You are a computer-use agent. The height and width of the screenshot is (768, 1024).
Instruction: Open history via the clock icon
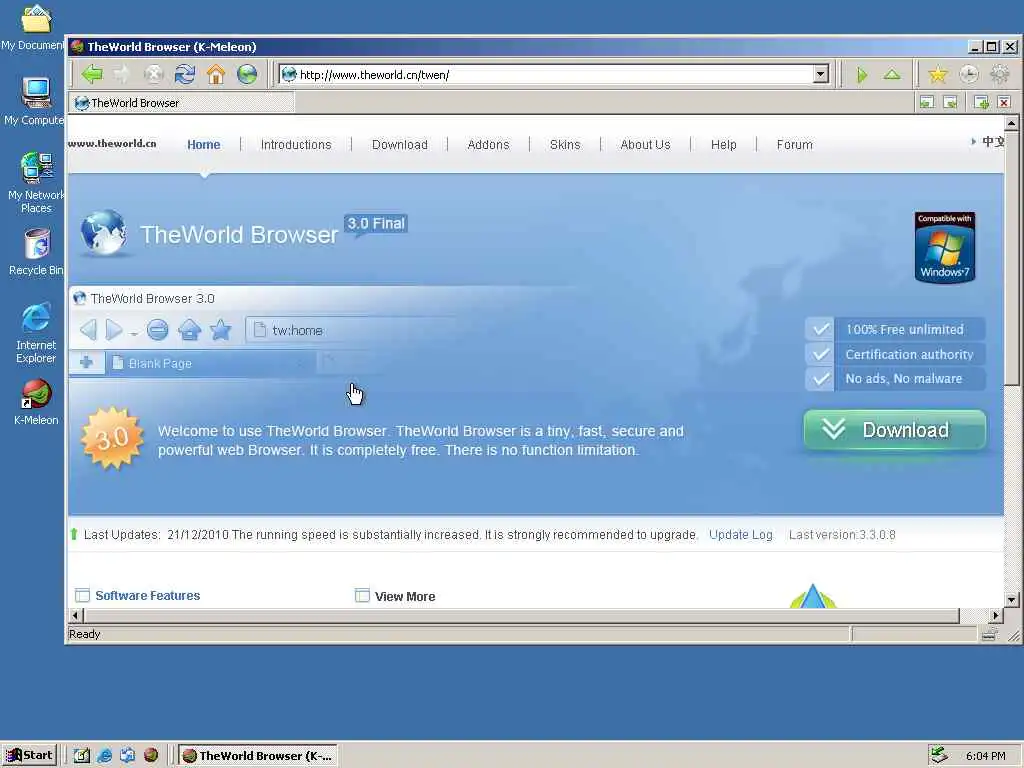point(968,74)
